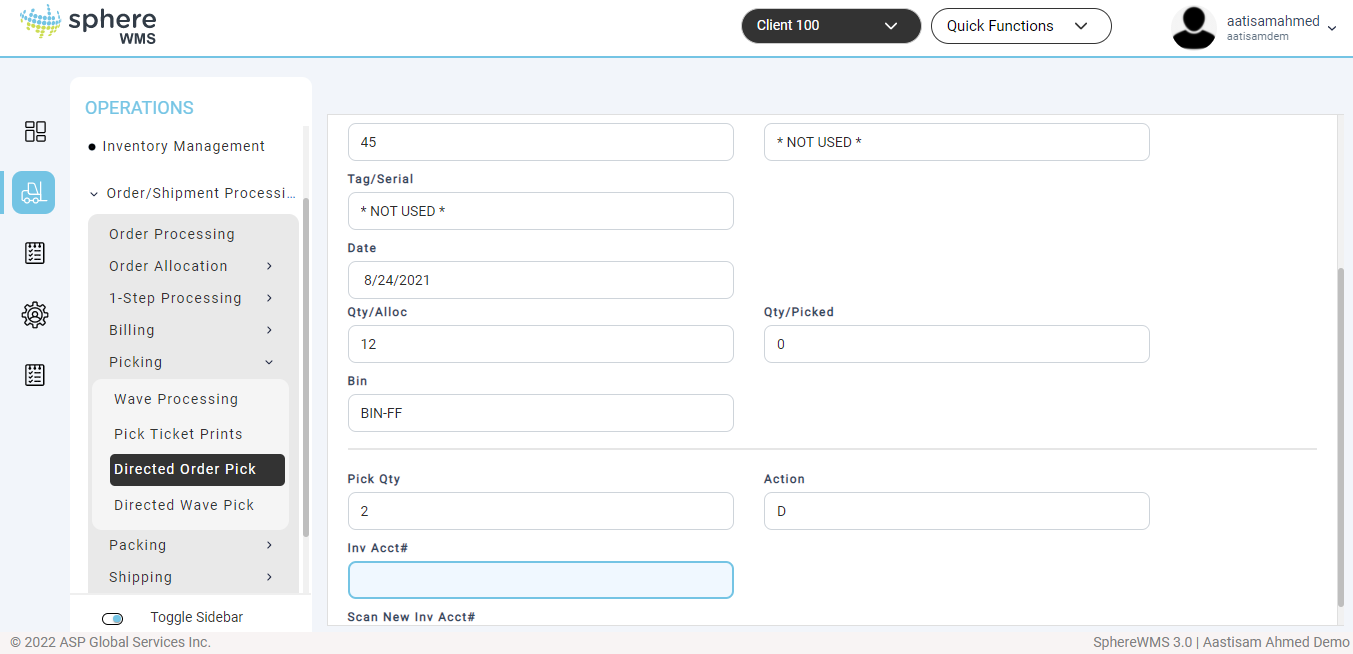This screenshot has width=1353, height=654.
Task: Go to Order Processing
Action: point(172,234)
